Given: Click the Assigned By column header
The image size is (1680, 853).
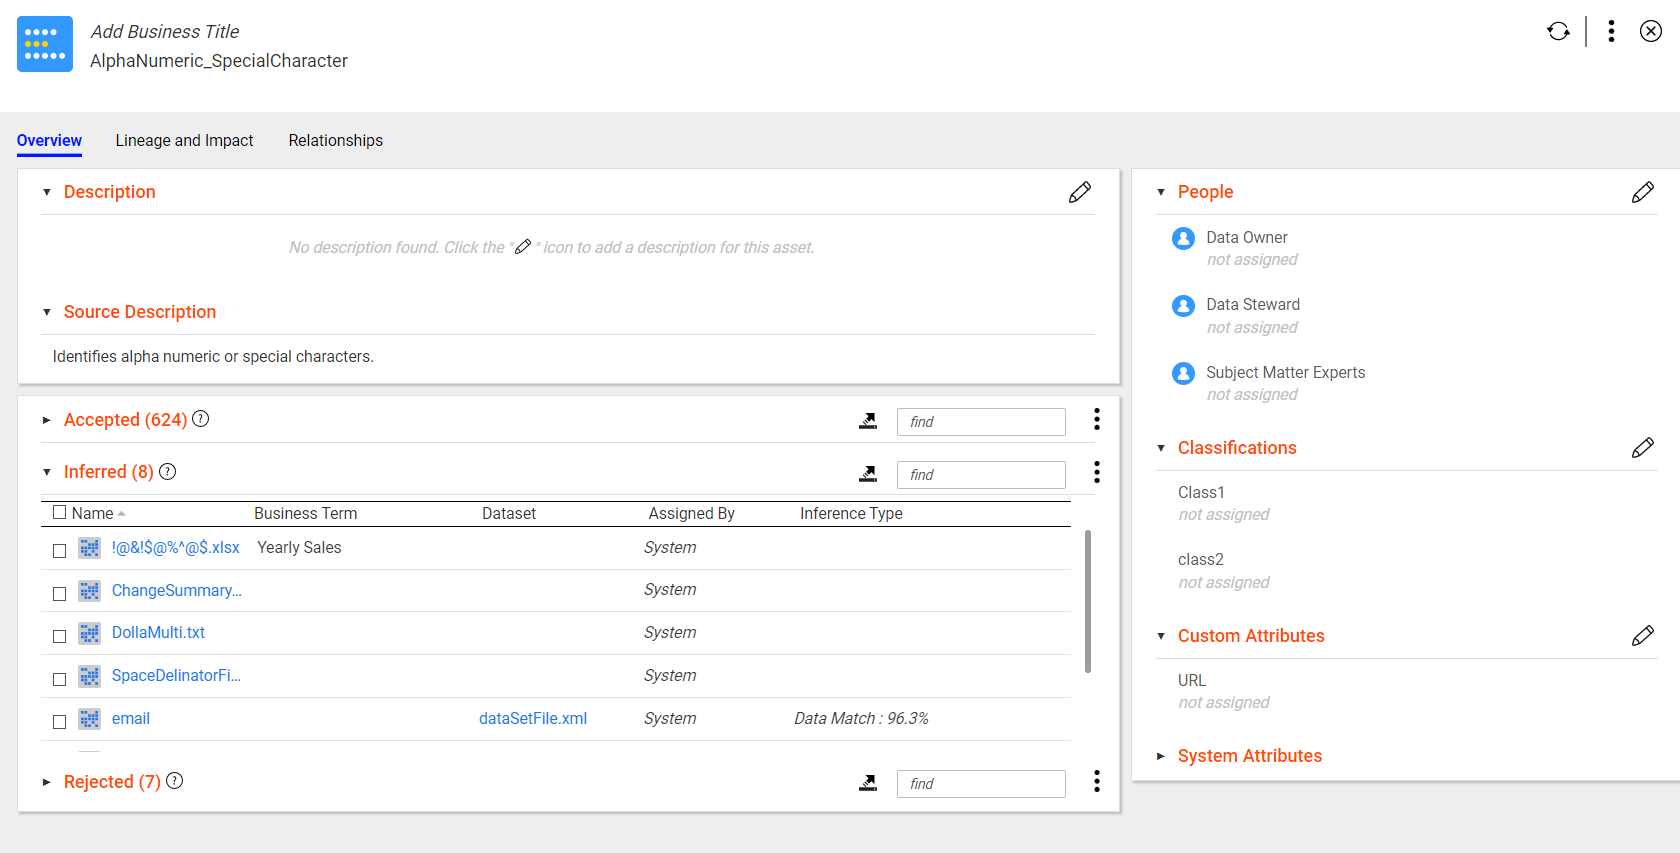Looking at the screenshot, I should pos(692,513).
